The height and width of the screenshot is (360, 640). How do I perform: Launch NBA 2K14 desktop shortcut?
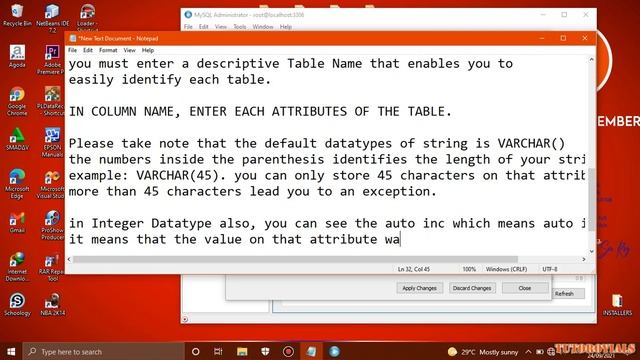52,304
